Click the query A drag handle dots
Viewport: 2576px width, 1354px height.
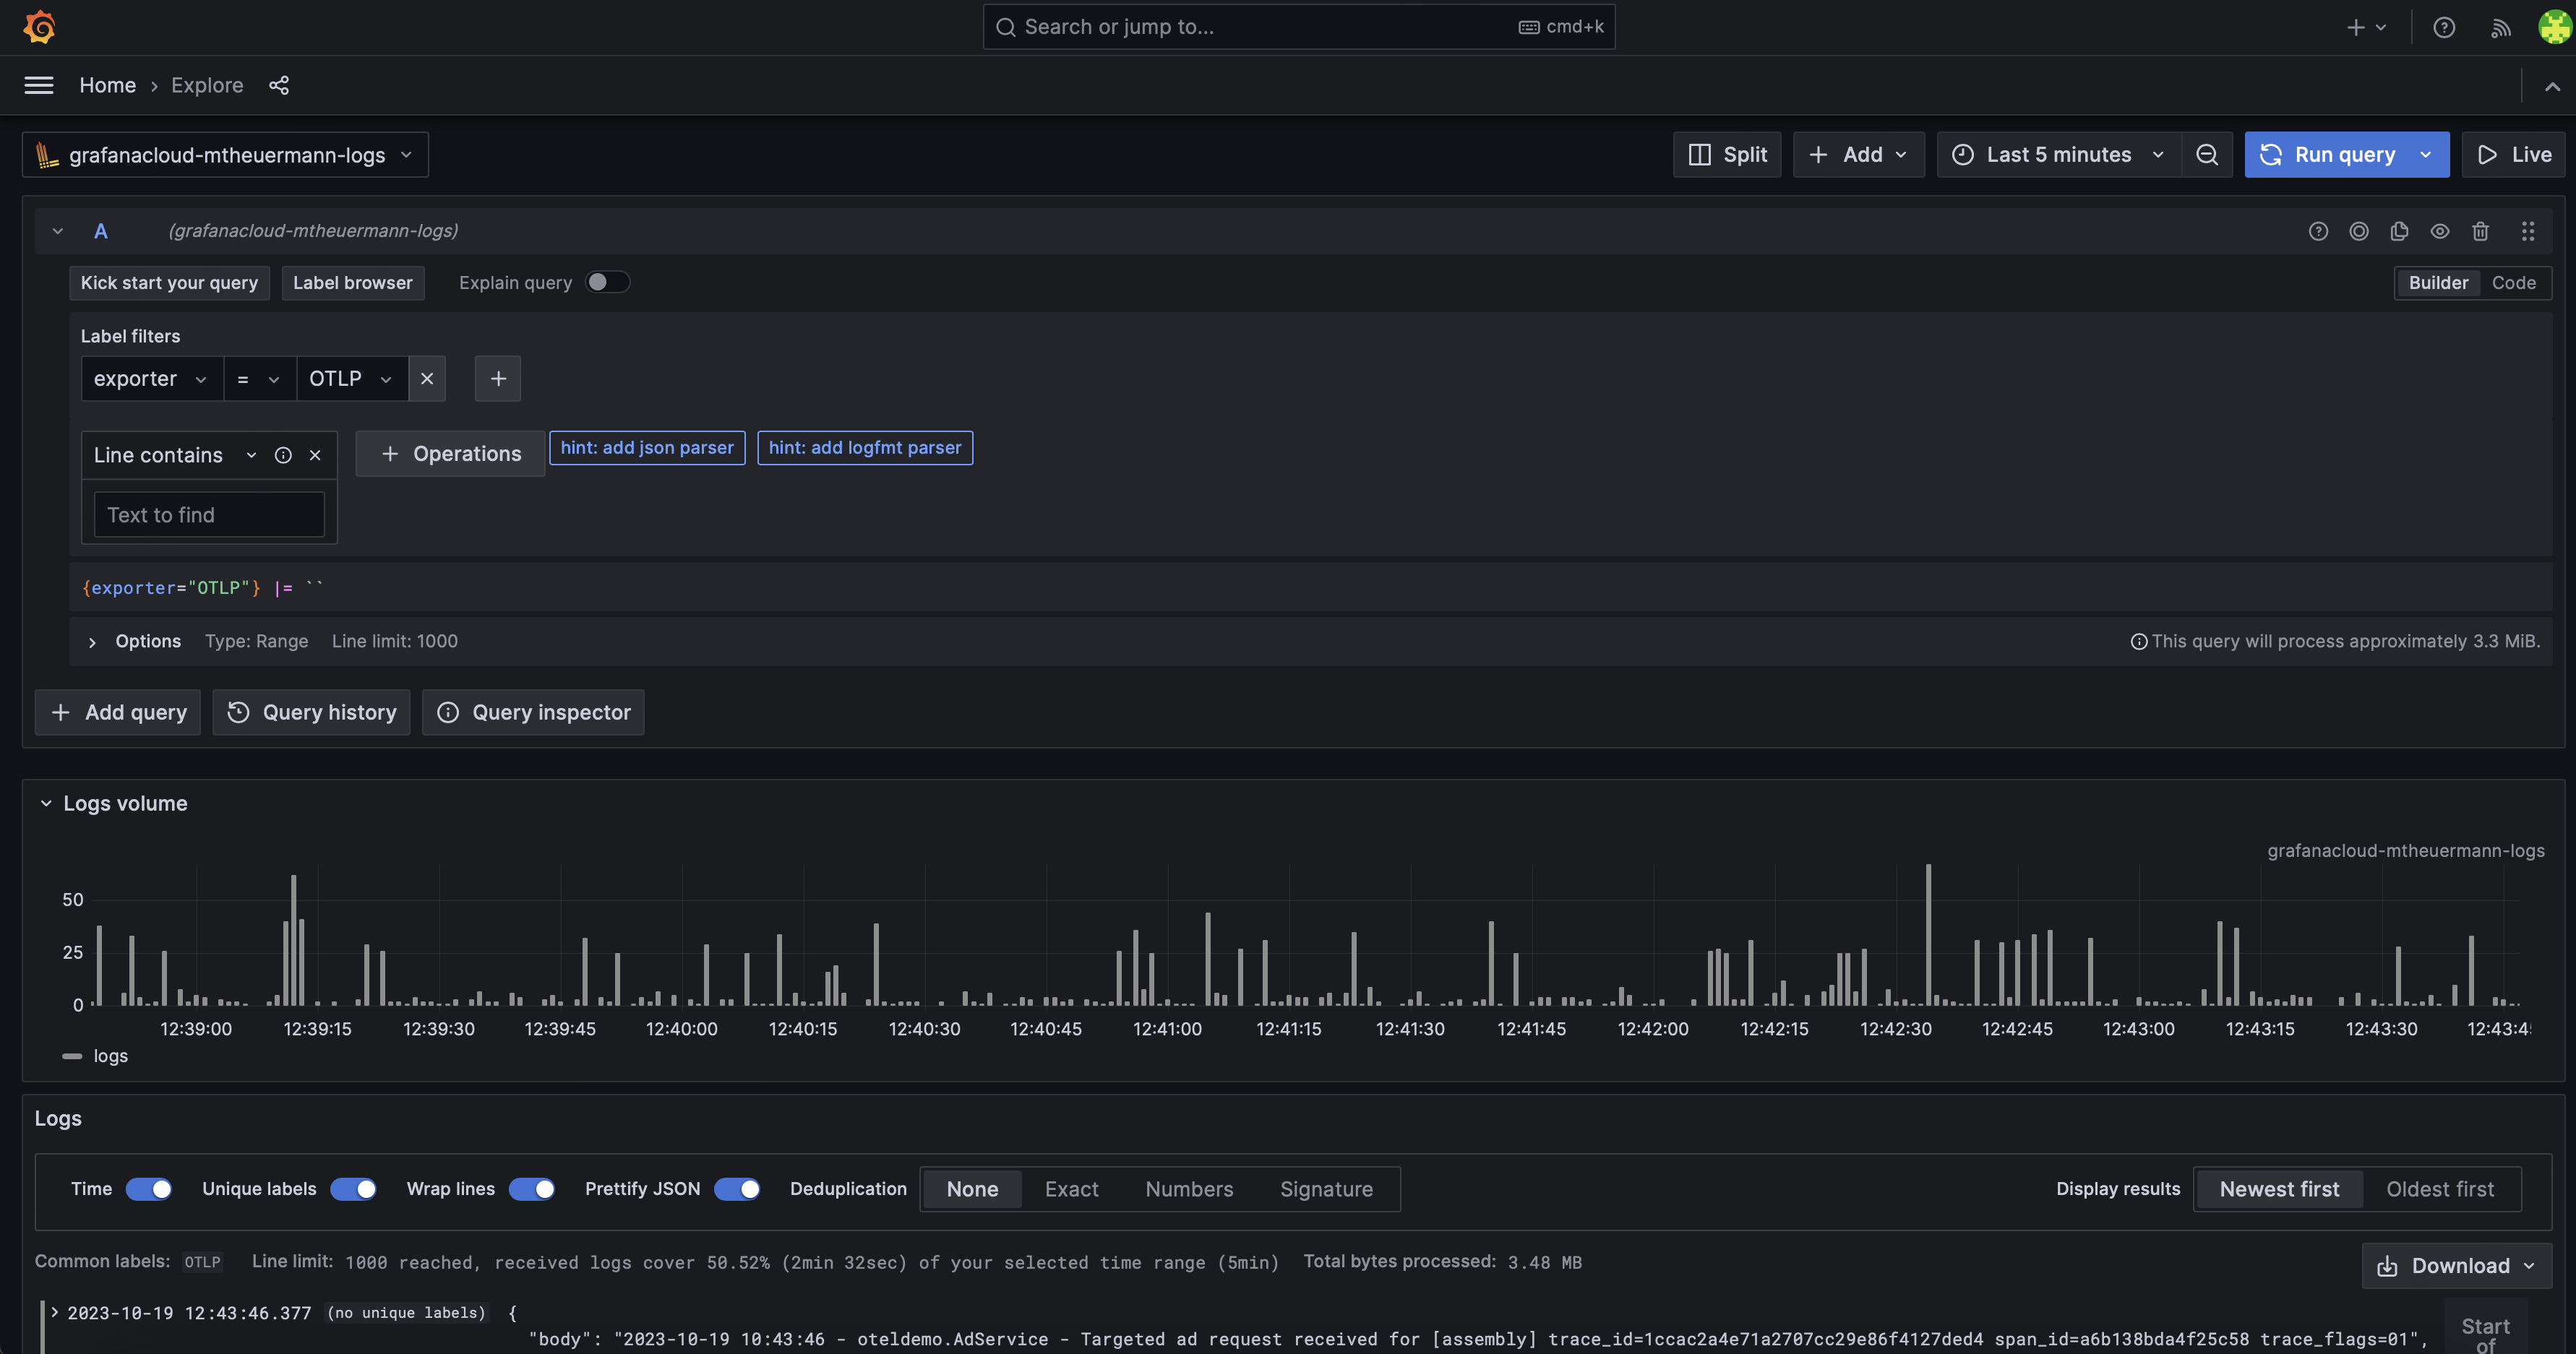pyautogui.click(x=2528, y=231)
